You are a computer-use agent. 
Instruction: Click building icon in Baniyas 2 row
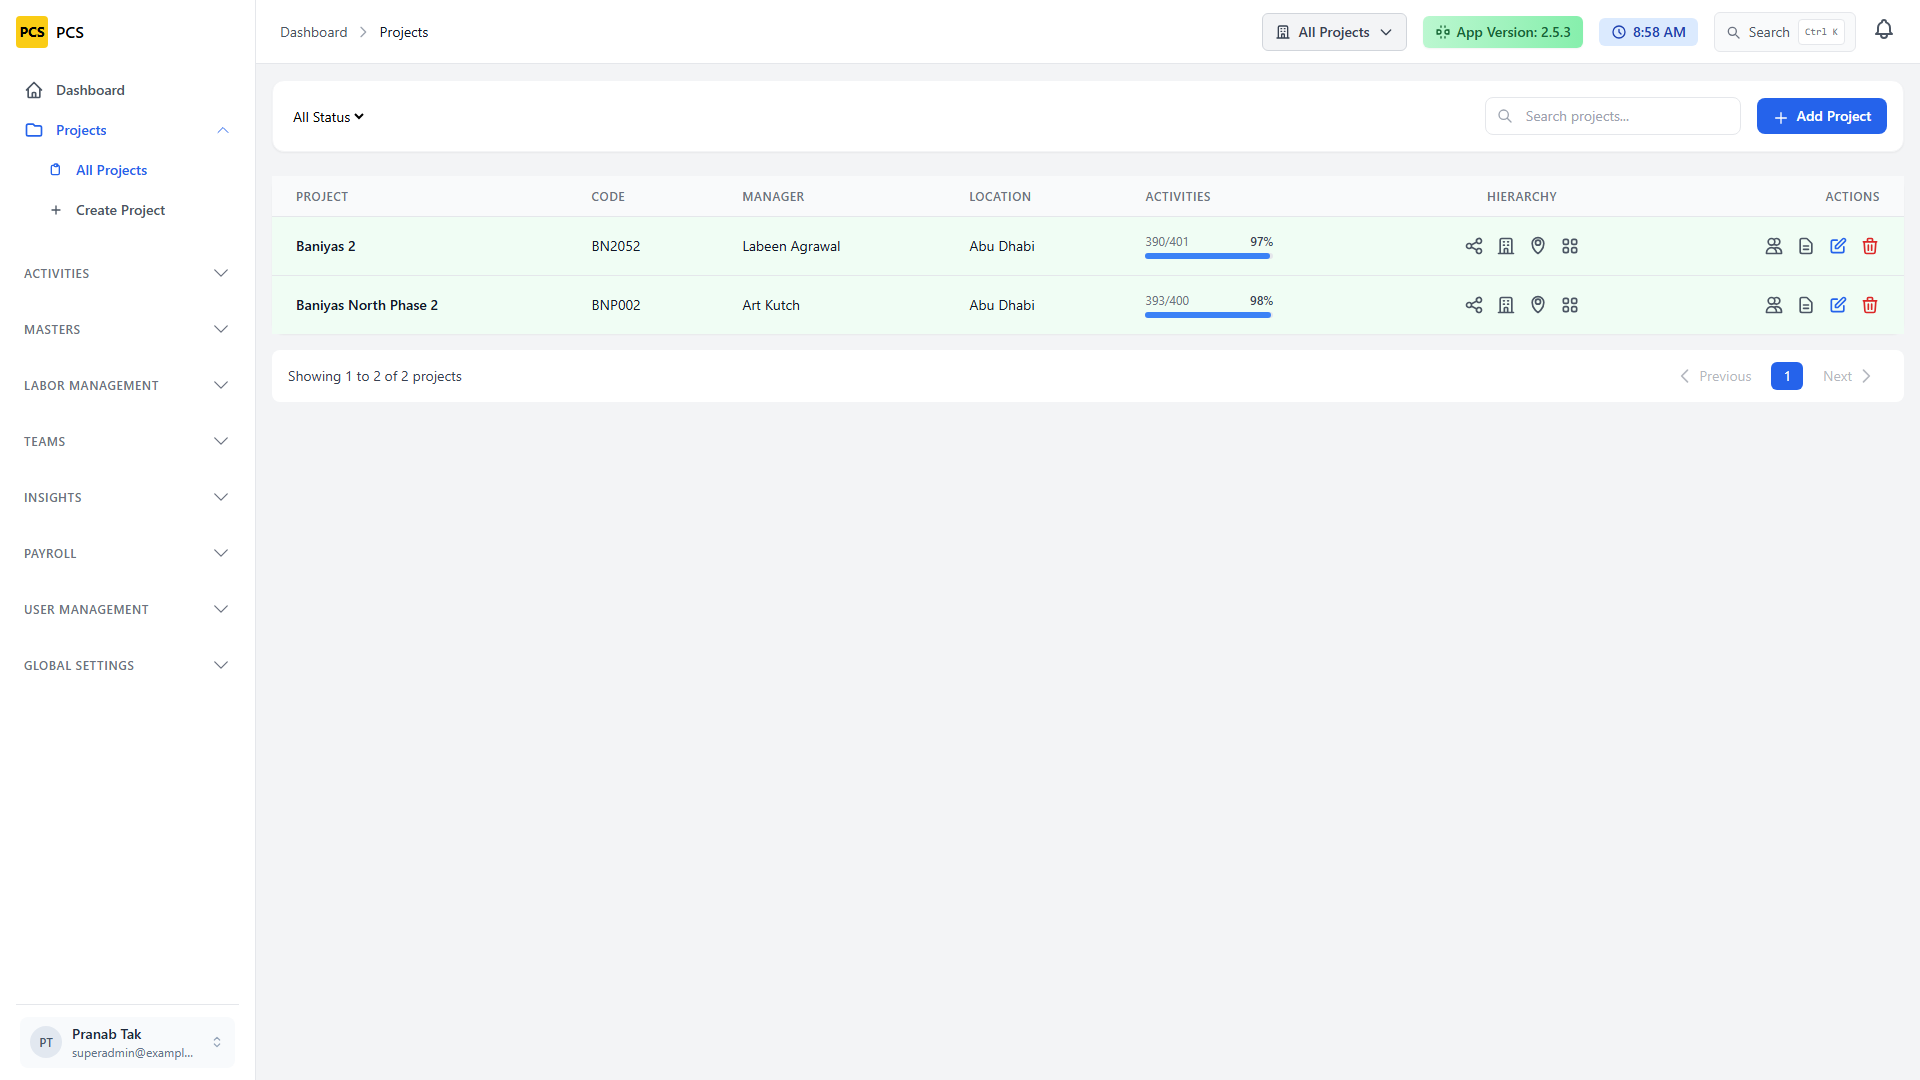1506,246
